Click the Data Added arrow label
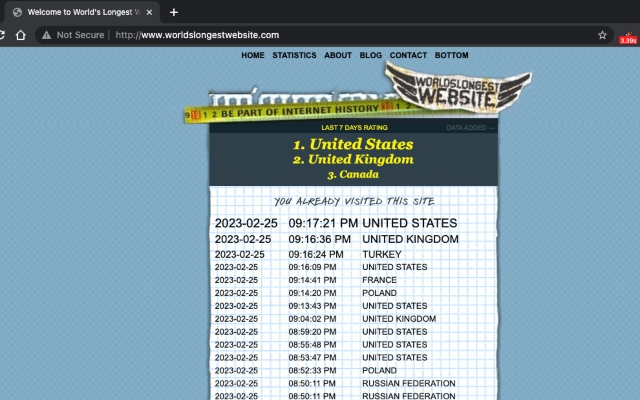This screenshot has width=640, height=400. pyautogui.click(x=470, y=128)
